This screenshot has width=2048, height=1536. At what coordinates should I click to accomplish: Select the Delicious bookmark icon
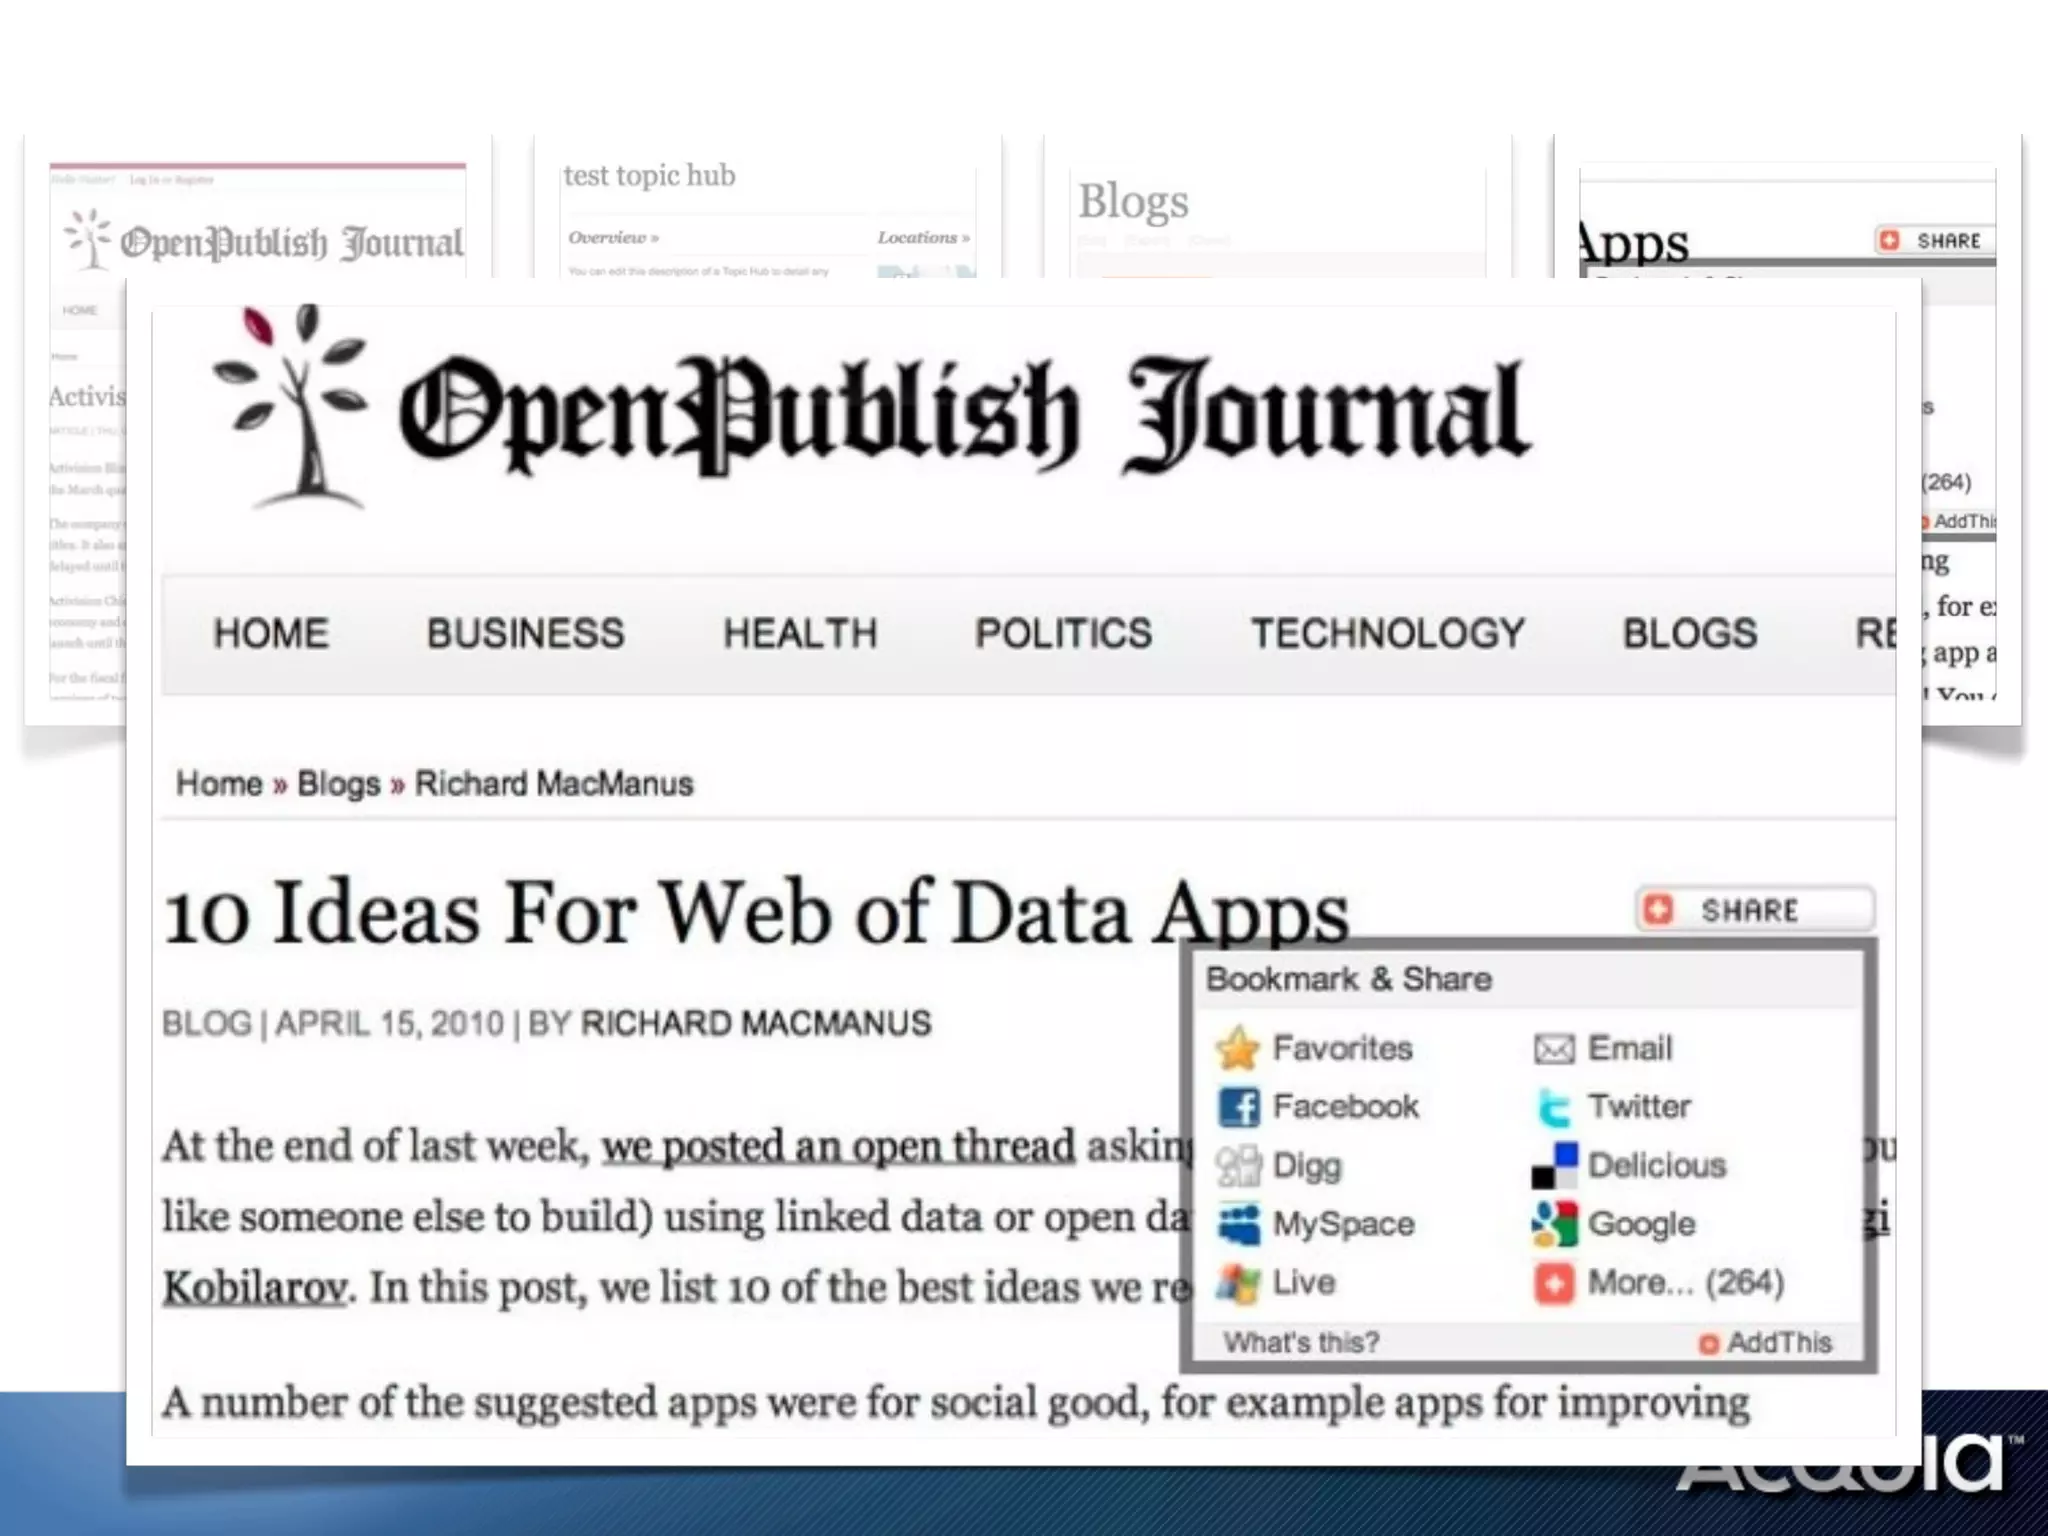point(1554,1166)
